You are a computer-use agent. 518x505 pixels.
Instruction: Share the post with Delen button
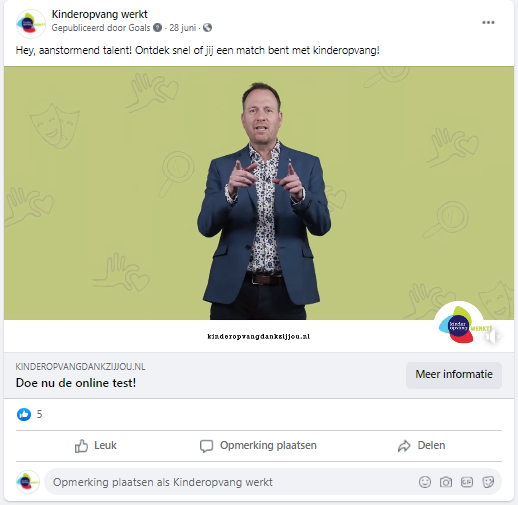(x=421, y=446)
